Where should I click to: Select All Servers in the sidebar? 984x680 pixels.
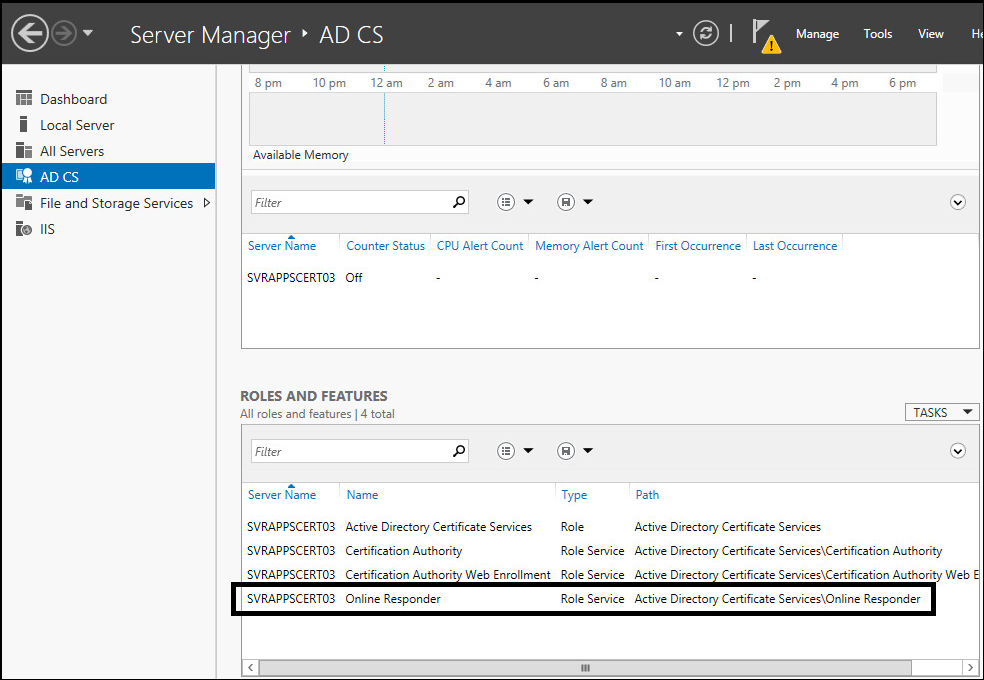[x=108, y=151]
